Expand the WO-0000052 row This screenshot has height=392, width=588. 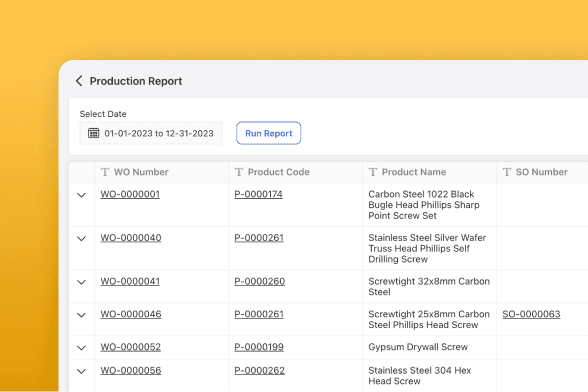81,347
